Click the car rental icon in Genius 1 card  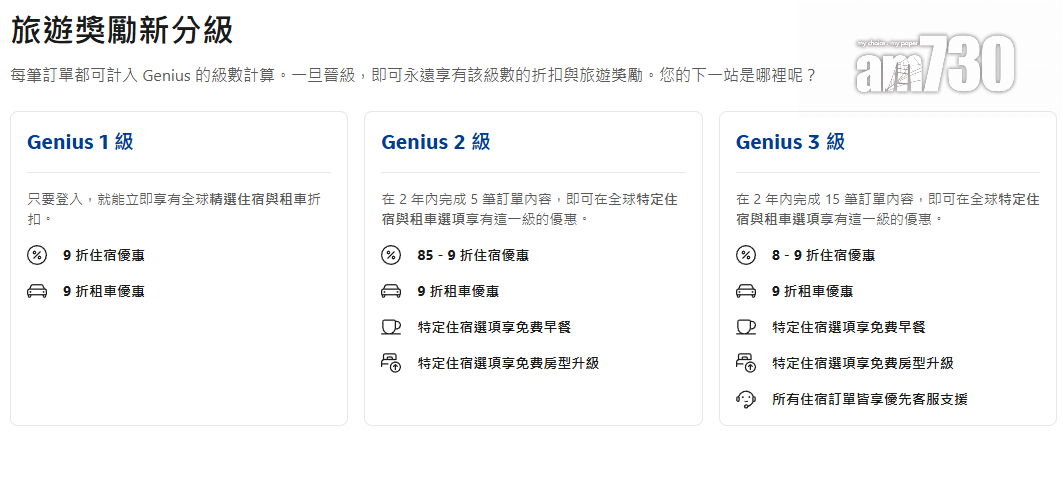(x=37, y=291)
